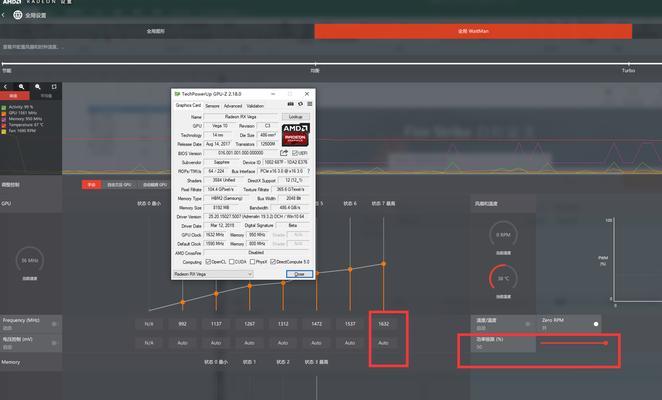Toggle the green Activity legend square
This screenshot has width=662, height=400.
[x=4, y=107]
